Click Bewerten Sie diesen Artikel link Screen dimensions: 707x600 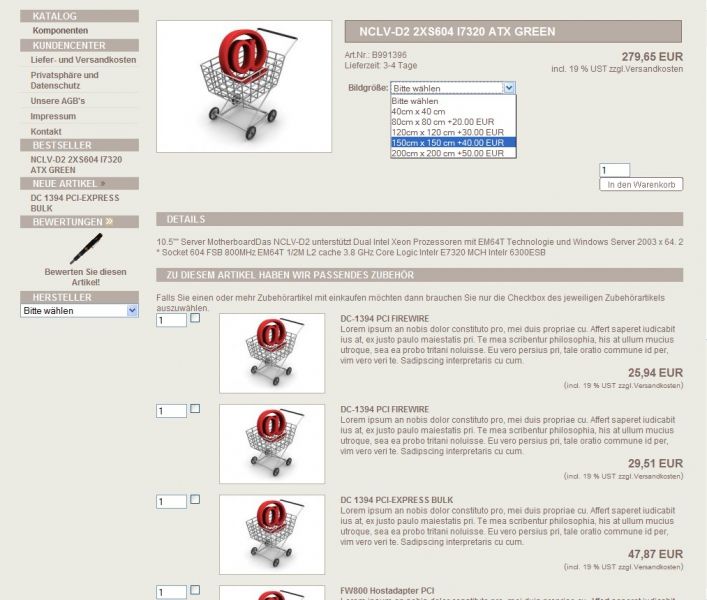coord(86,277)
